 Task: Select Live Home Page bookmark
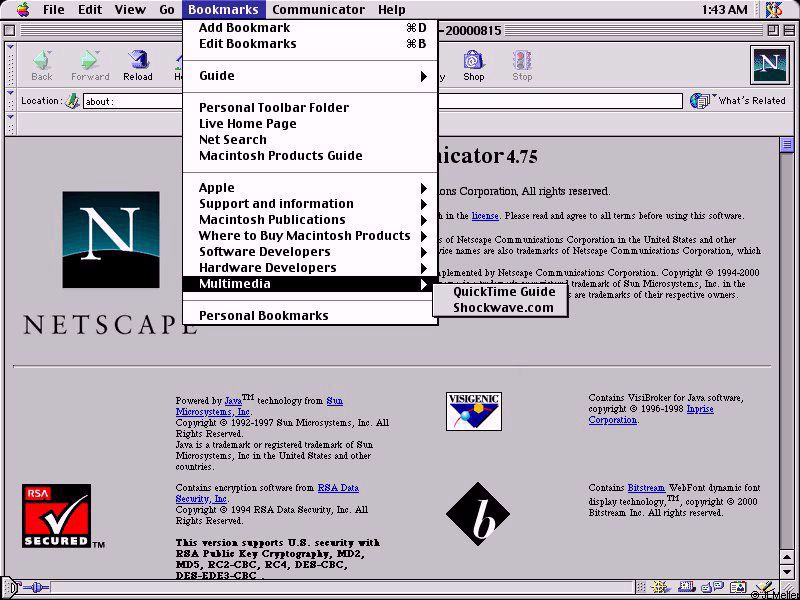click(310, 123)
